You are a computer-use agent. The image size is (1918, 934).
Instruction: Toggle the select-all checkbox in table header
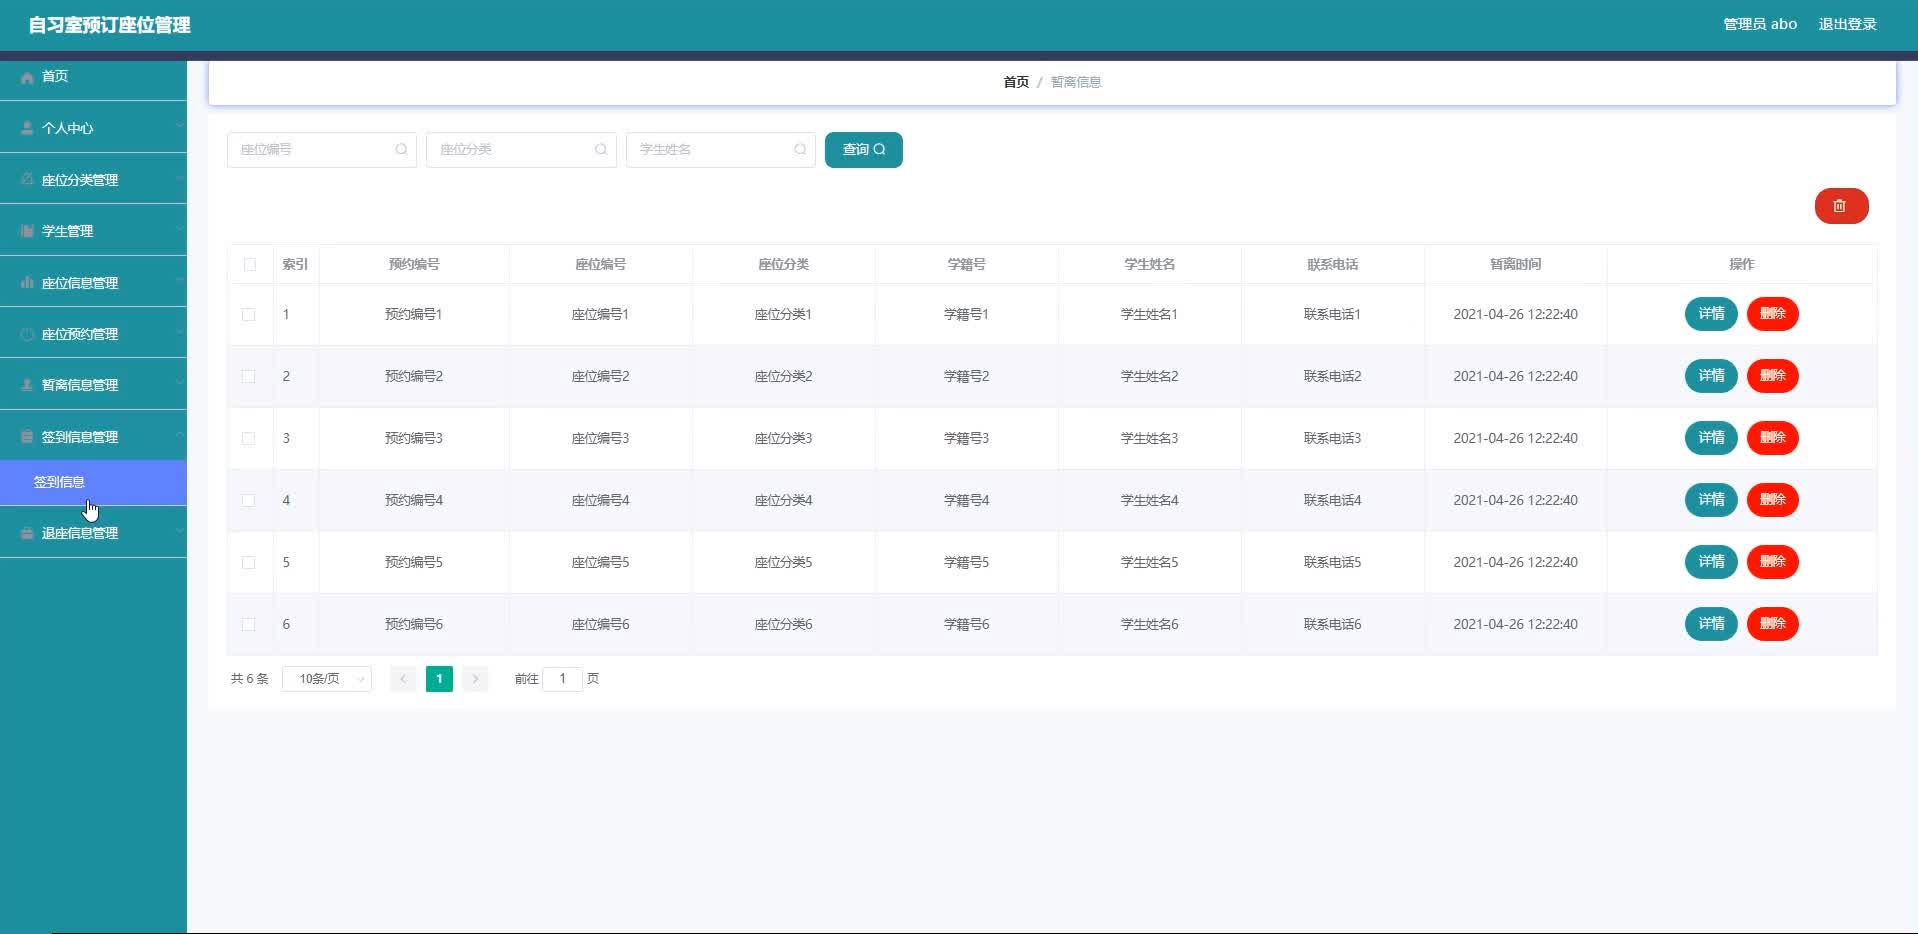pos(249,265)
